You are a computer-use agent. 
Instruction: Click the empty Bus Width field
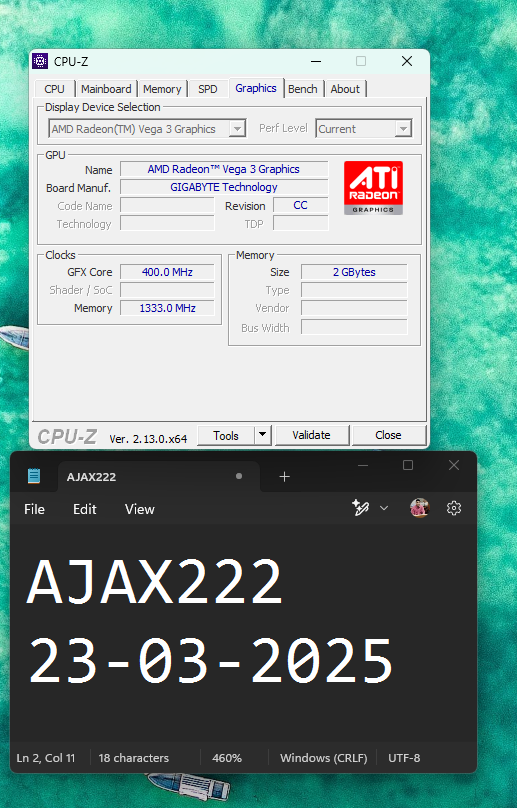coord(354,327)
